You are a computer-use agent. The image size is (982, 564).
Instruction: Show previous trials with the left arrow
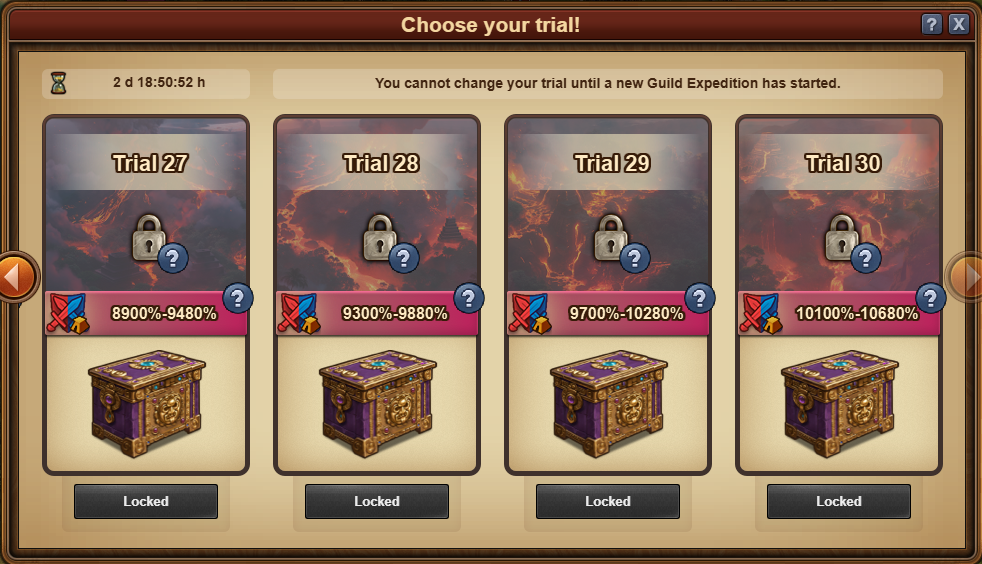tap(15, 277)
